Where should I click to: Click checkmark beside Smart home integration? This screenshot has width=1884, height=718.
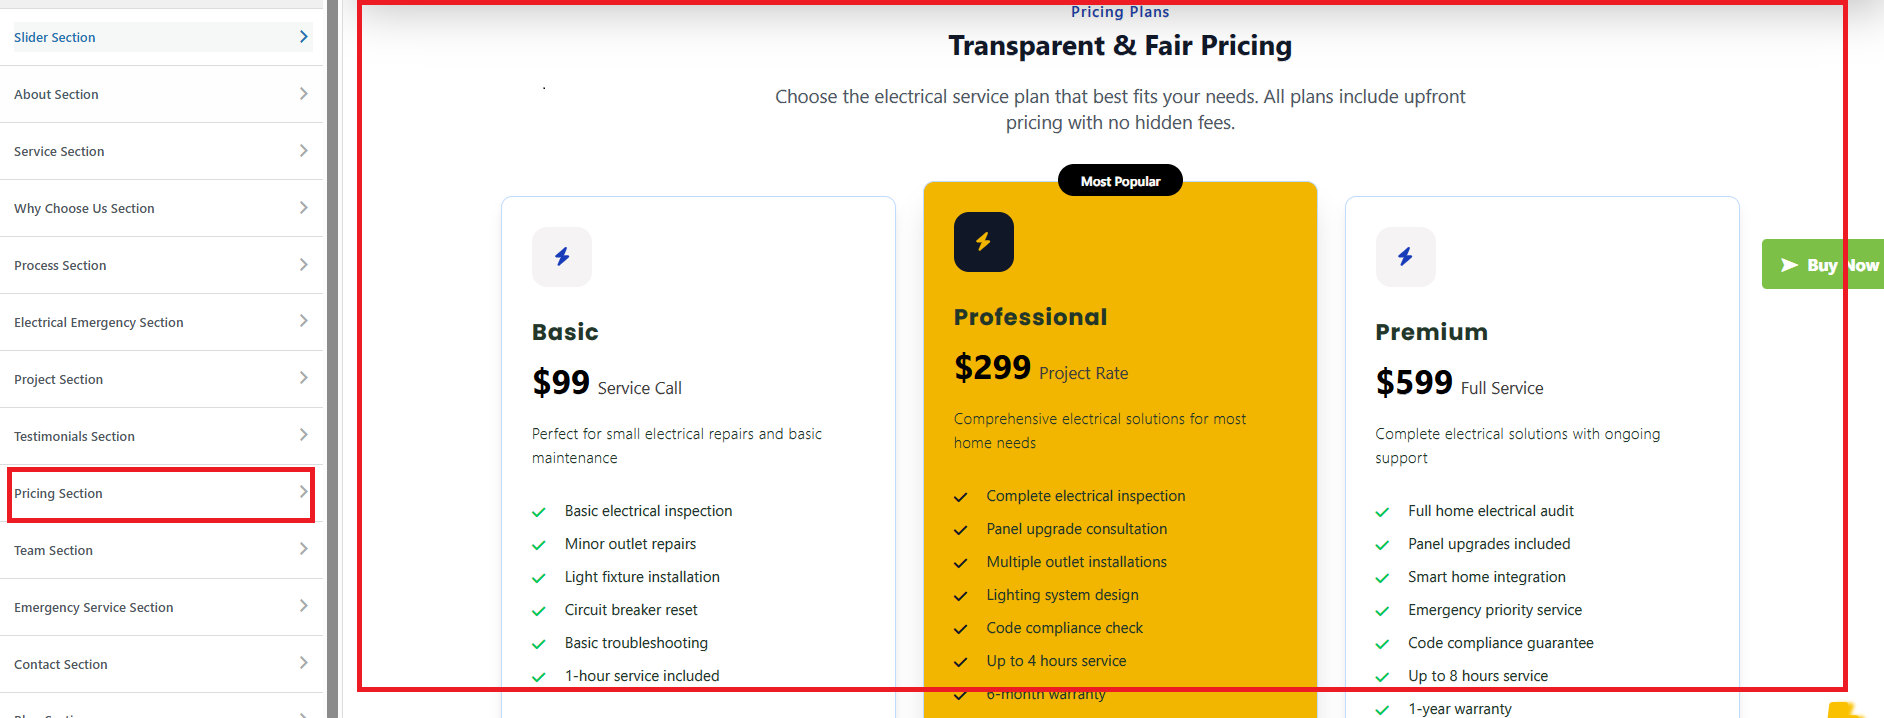tap(1382, 578)
